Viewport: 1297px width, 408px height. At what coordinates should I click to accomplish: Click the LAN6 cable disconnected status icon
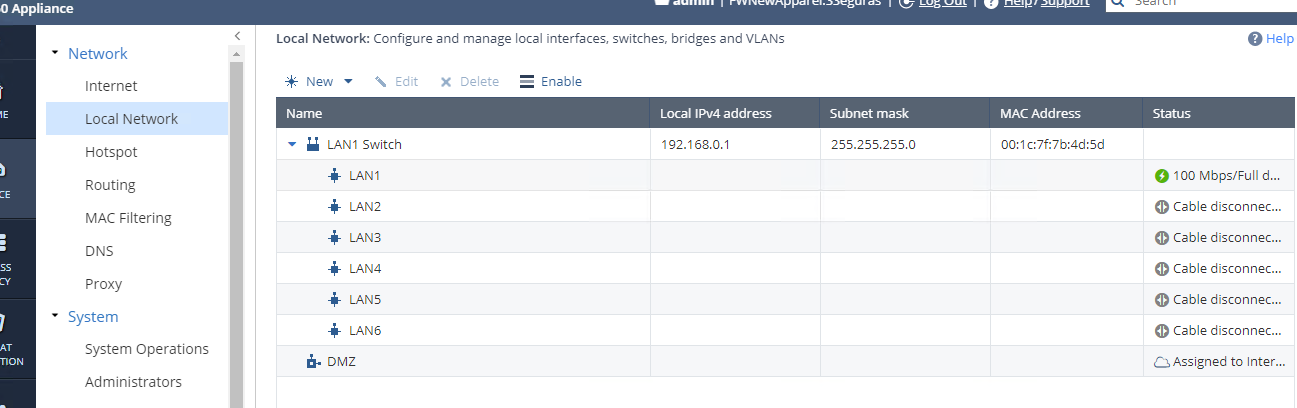click(1161, 331)
